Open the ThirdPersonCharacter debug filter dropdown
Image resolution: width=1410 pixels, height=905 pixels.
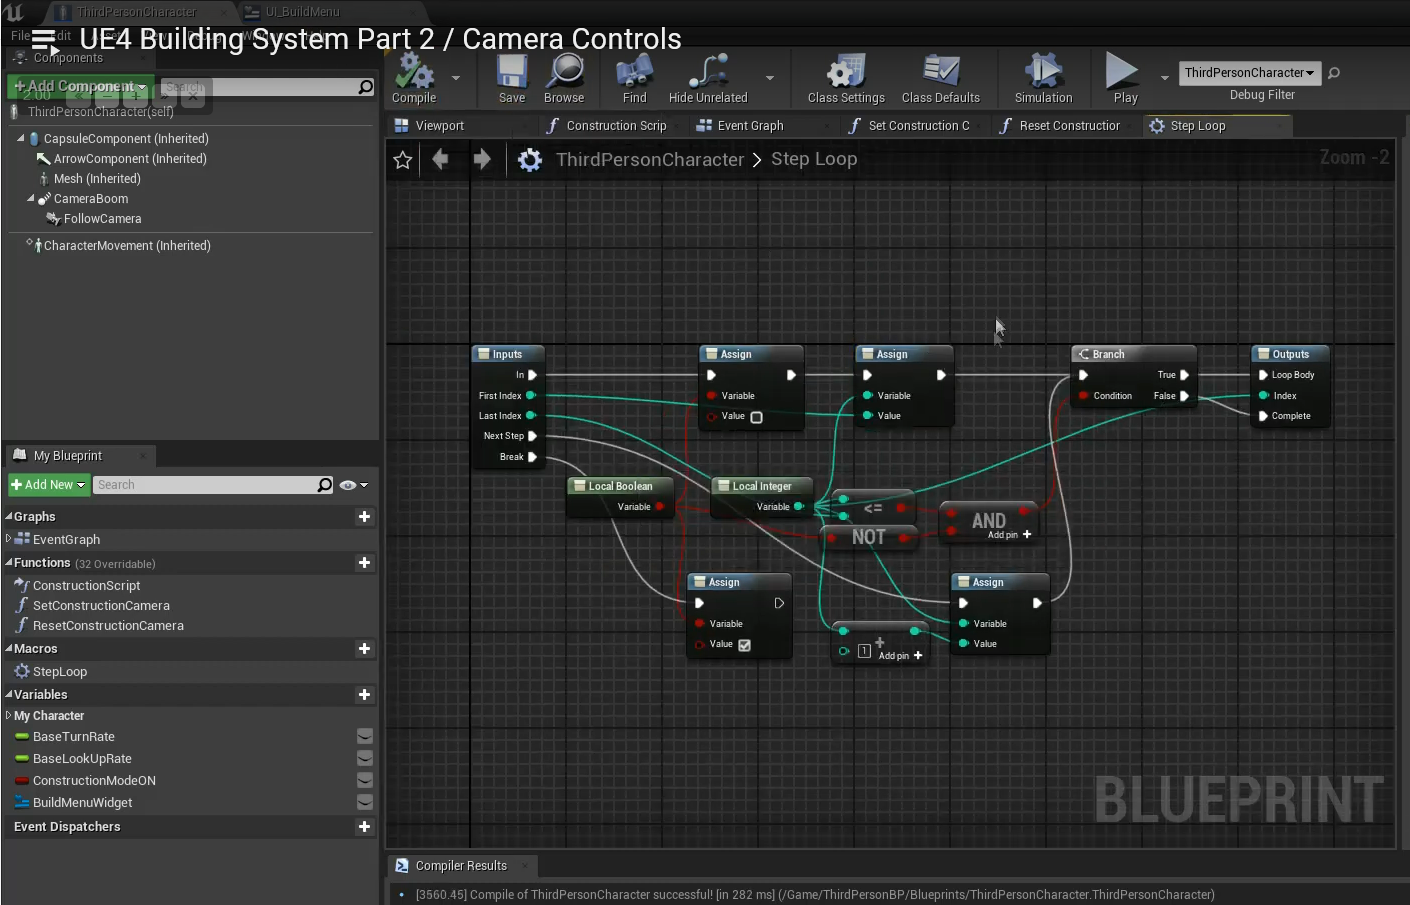coord(1249,73)
